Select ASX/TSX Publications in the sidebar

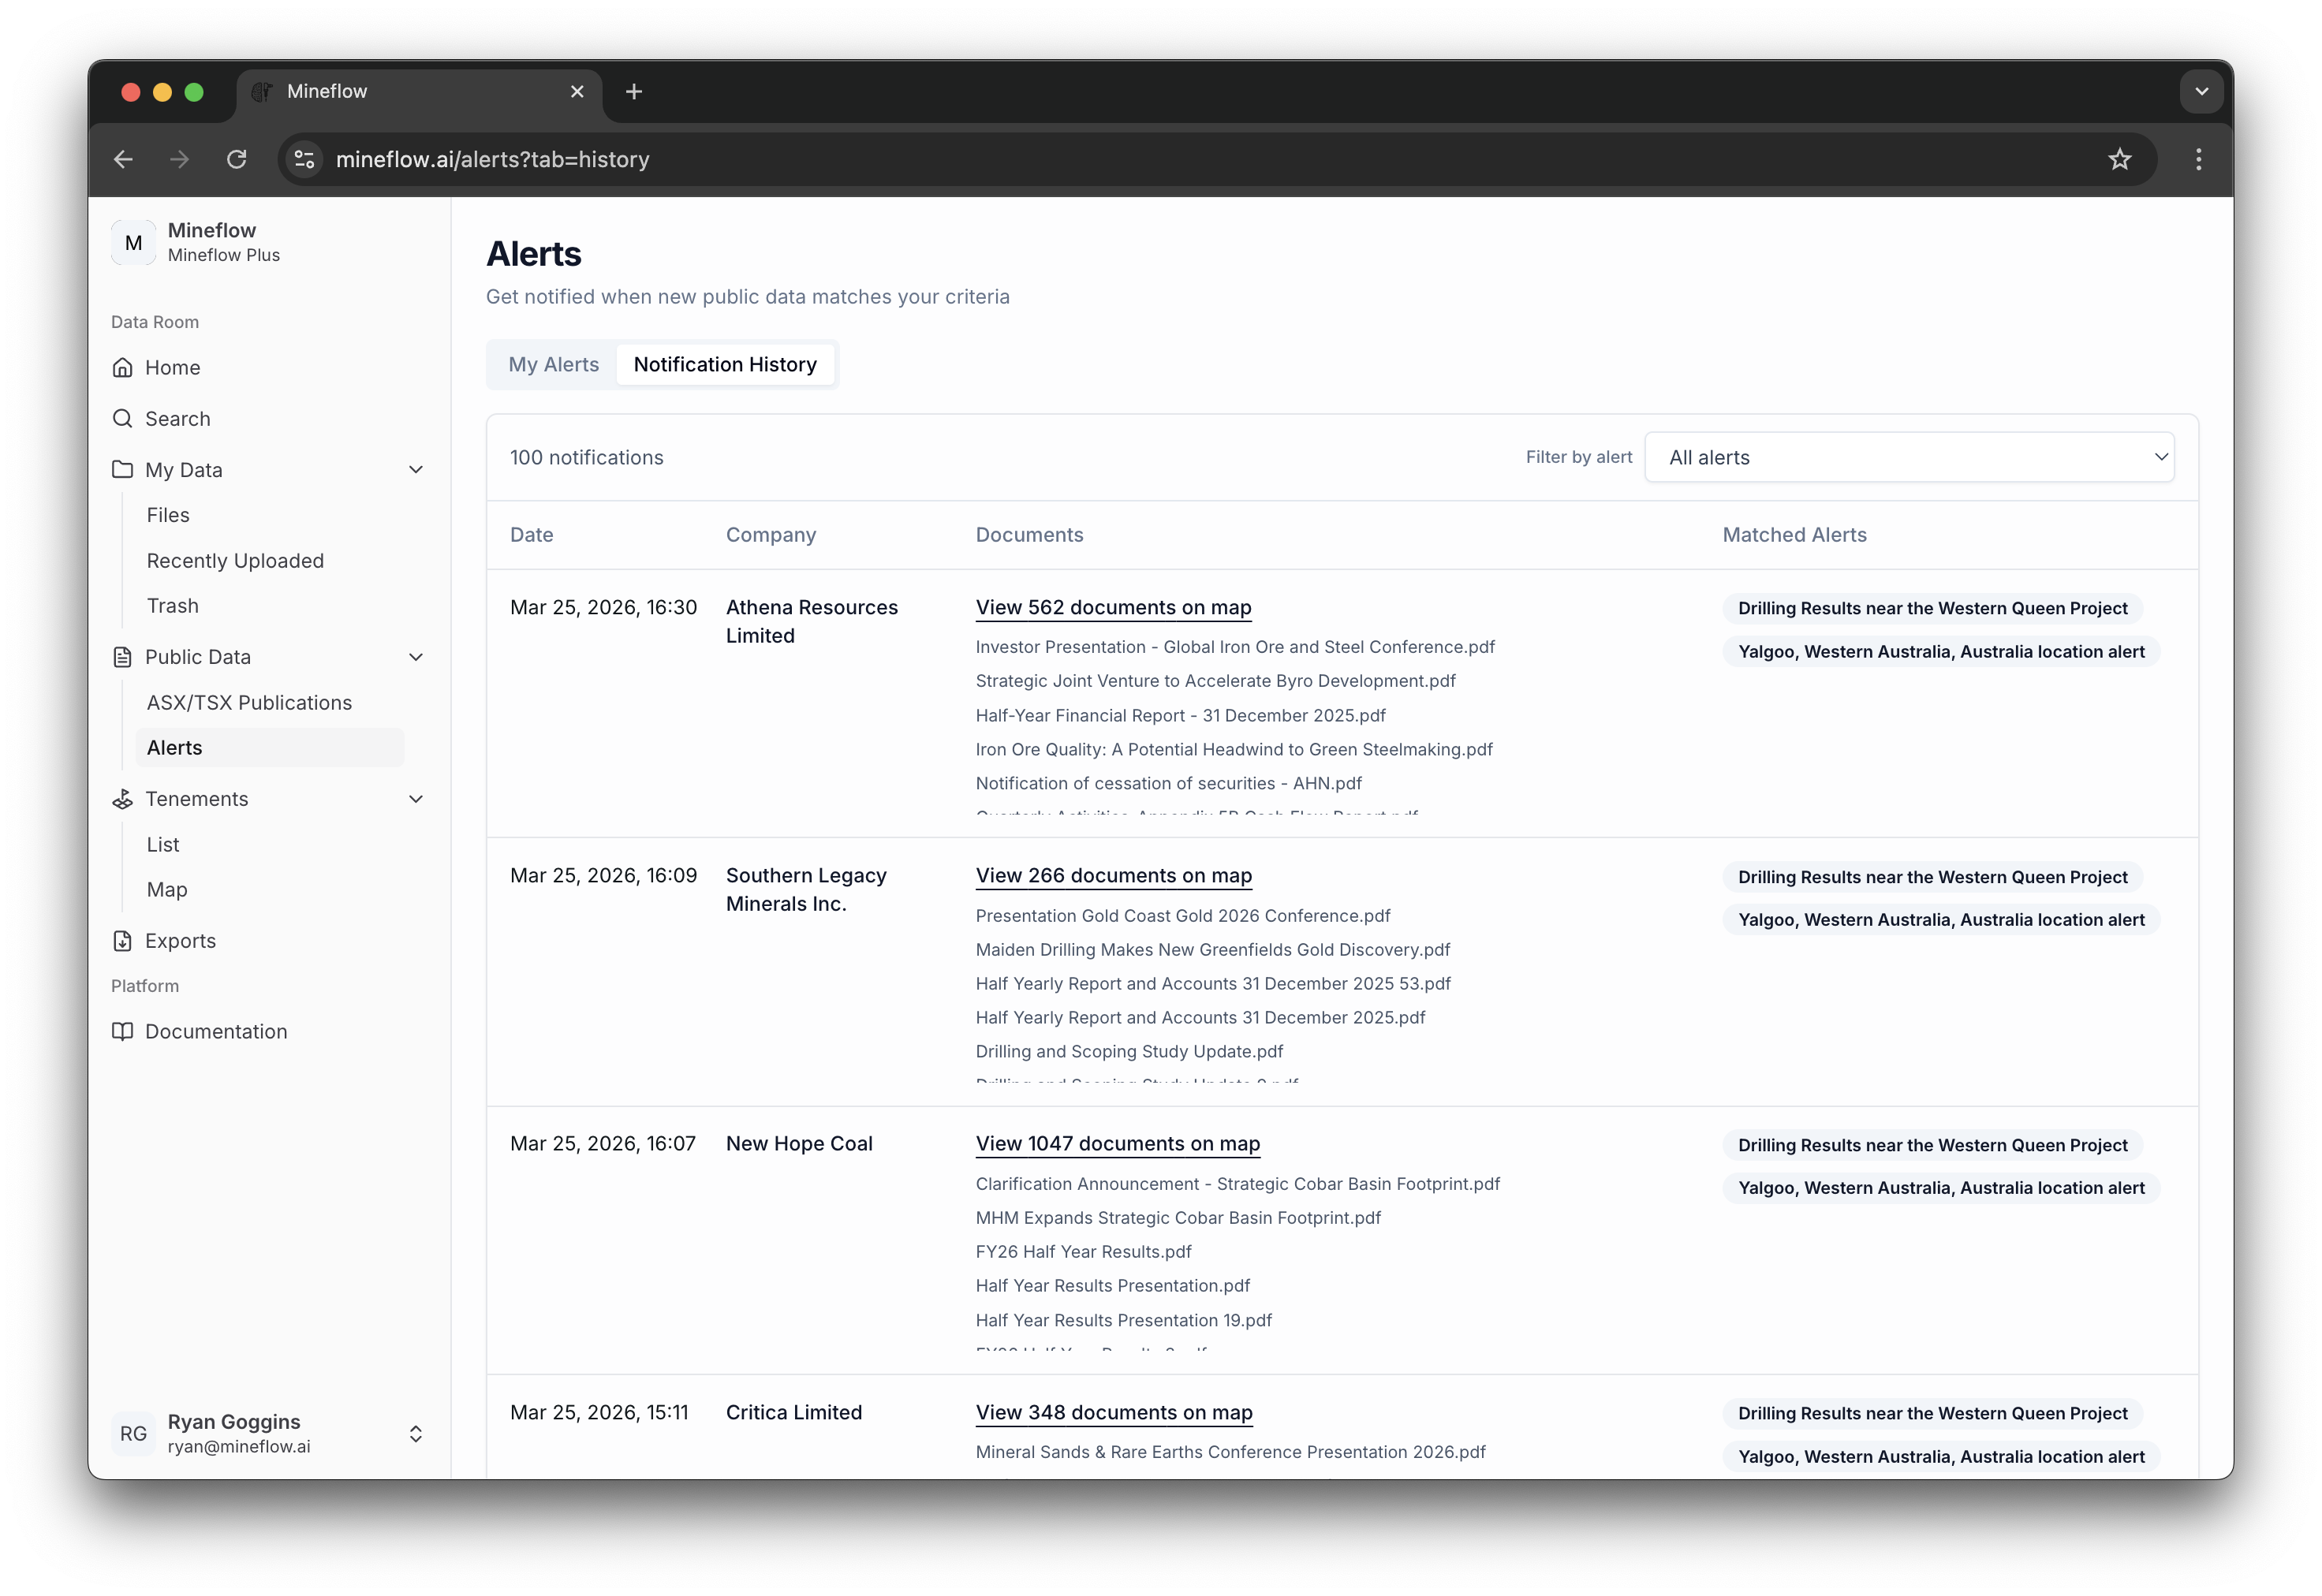[x=248, y=702]
